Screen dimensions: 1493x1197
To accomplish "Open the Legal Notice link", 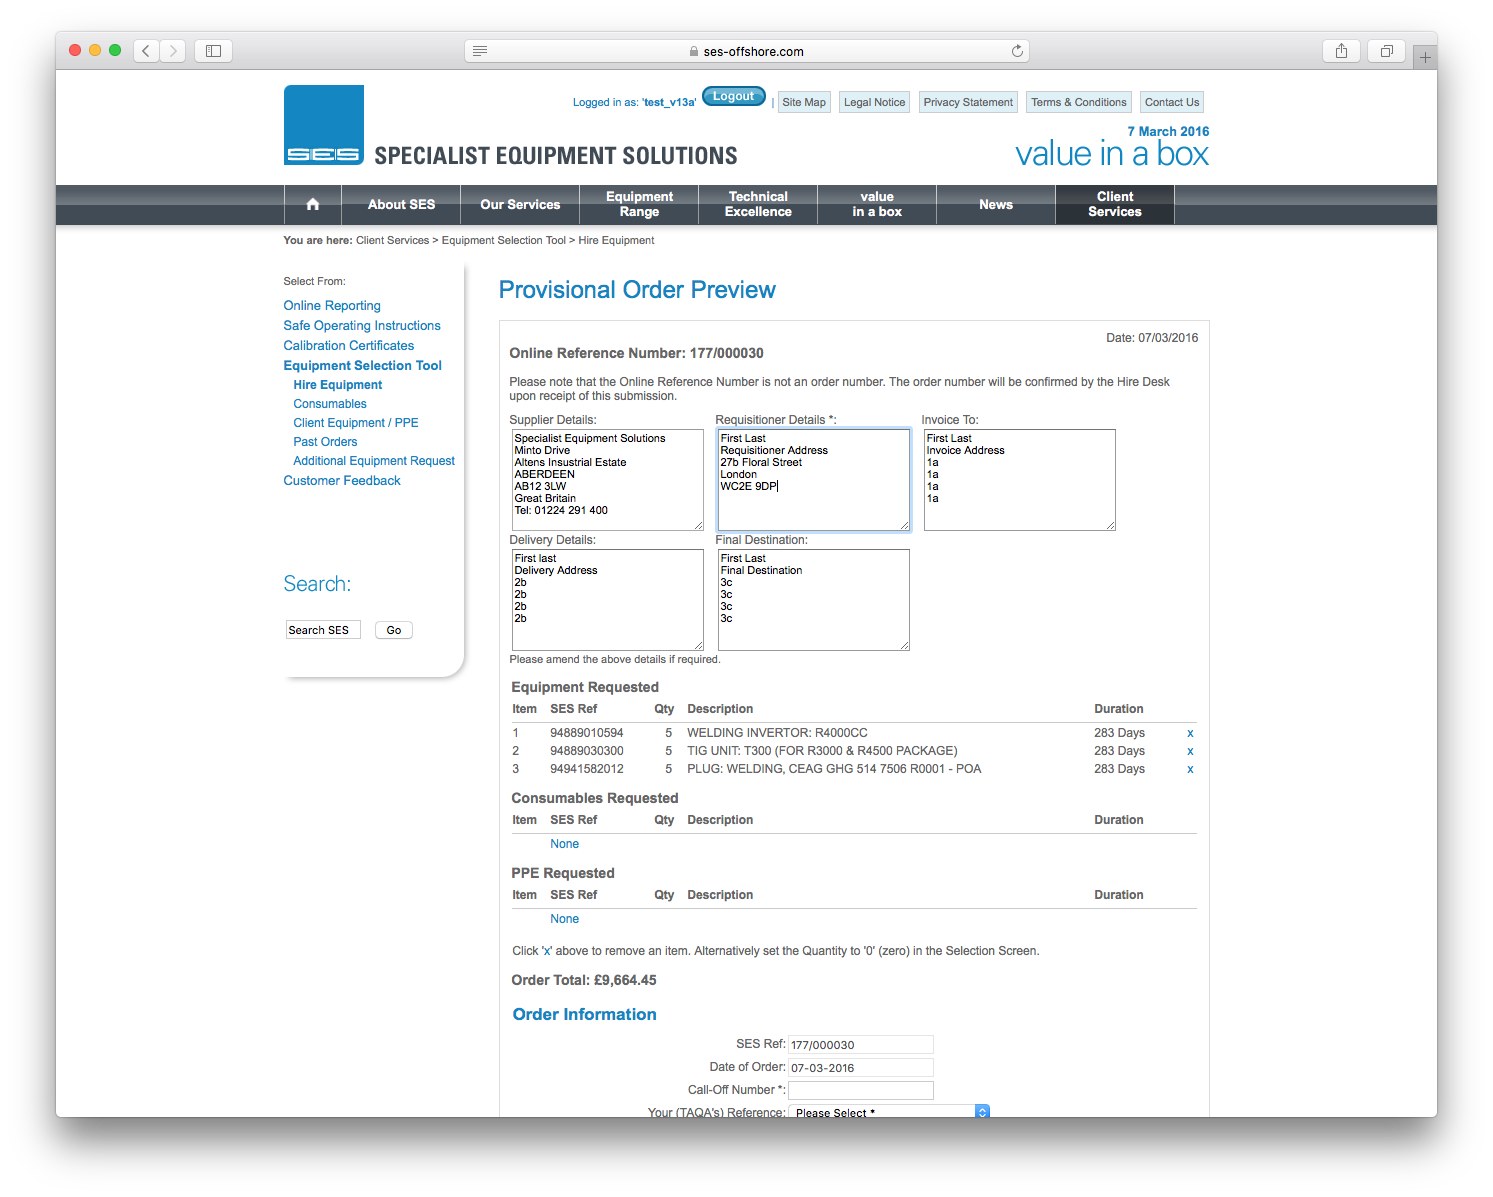I will click(874, 102).
